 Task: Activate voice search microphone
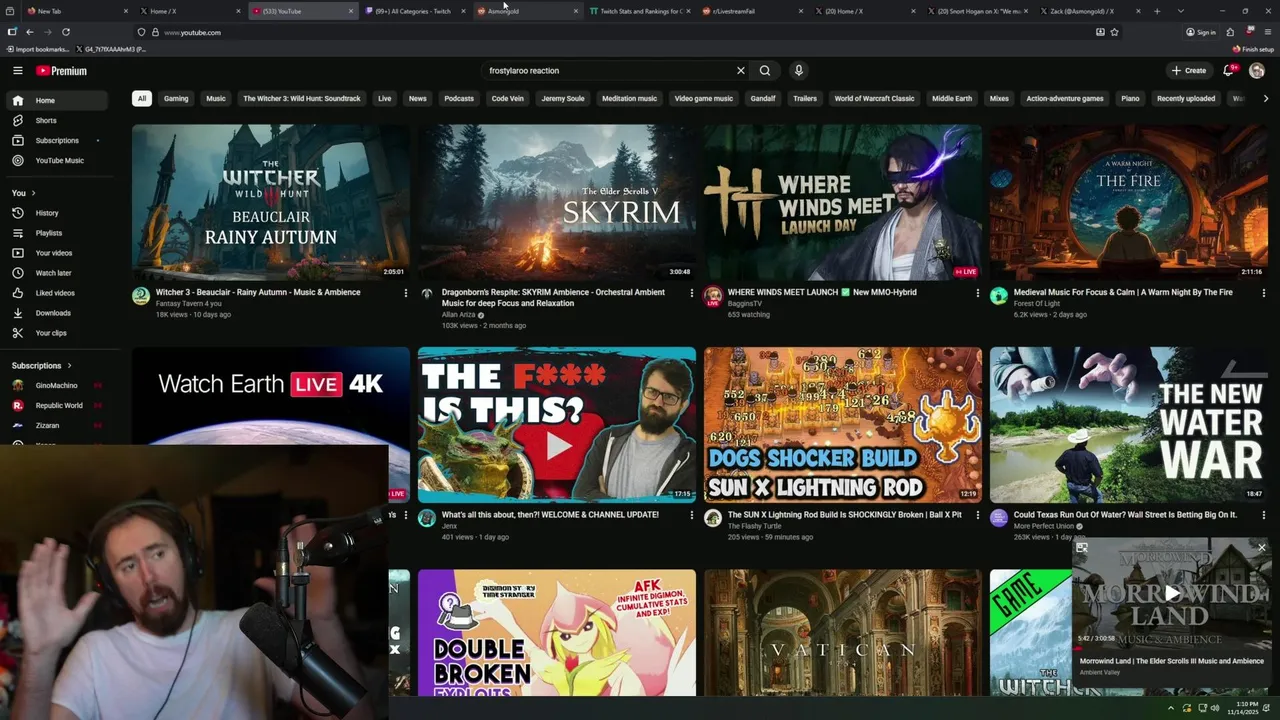[x=798, y=71]
